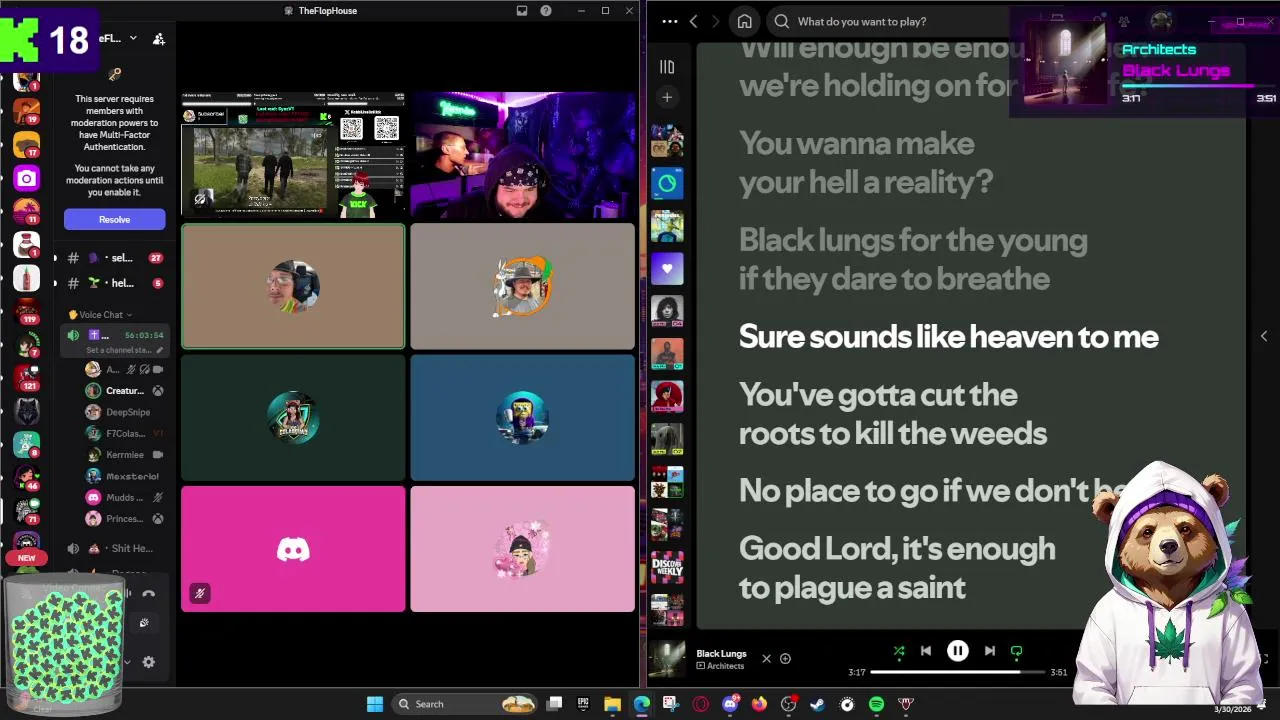The image size is (1280, 720).
Task: Open the Spotify three-dot menu
Action: pyautogui.click(x=670, y=21)
